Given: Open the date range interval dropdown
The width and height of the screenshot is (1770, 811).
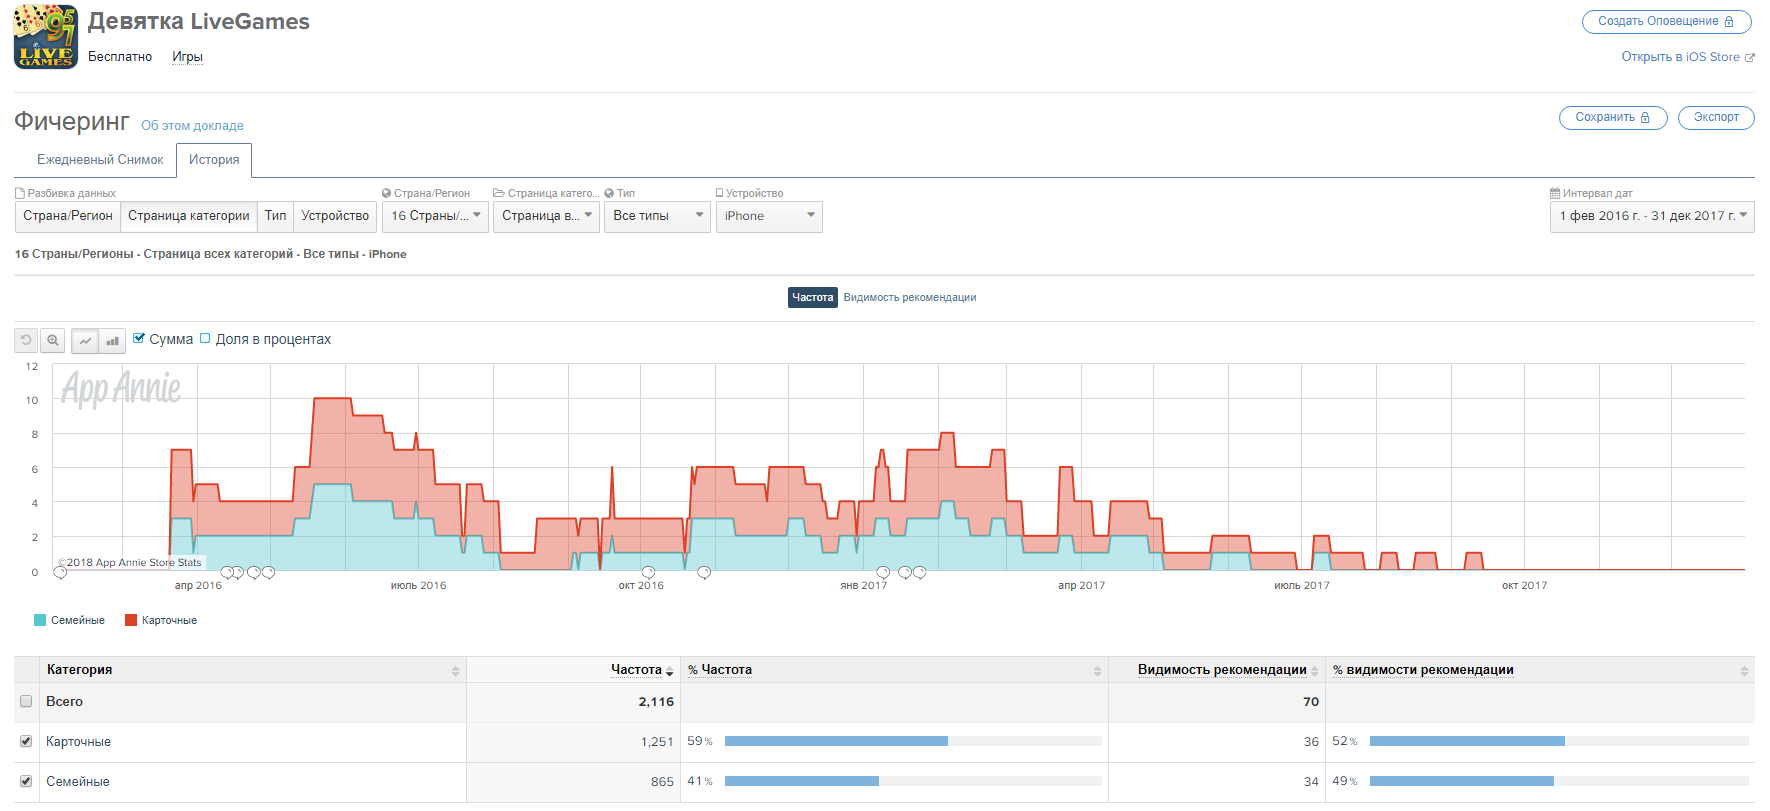Looking at the screenshot, I should [x=1651, y=216].
